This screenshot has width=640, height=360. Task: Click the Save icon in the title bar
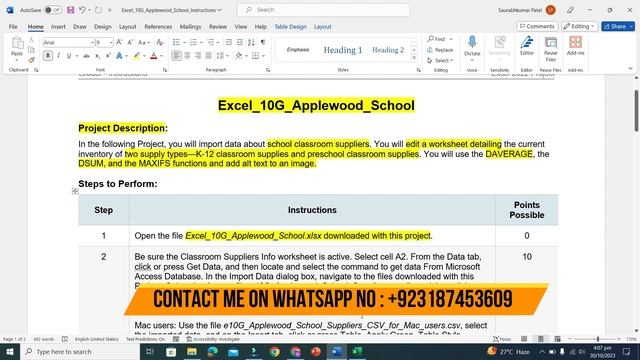pos(71,10)
